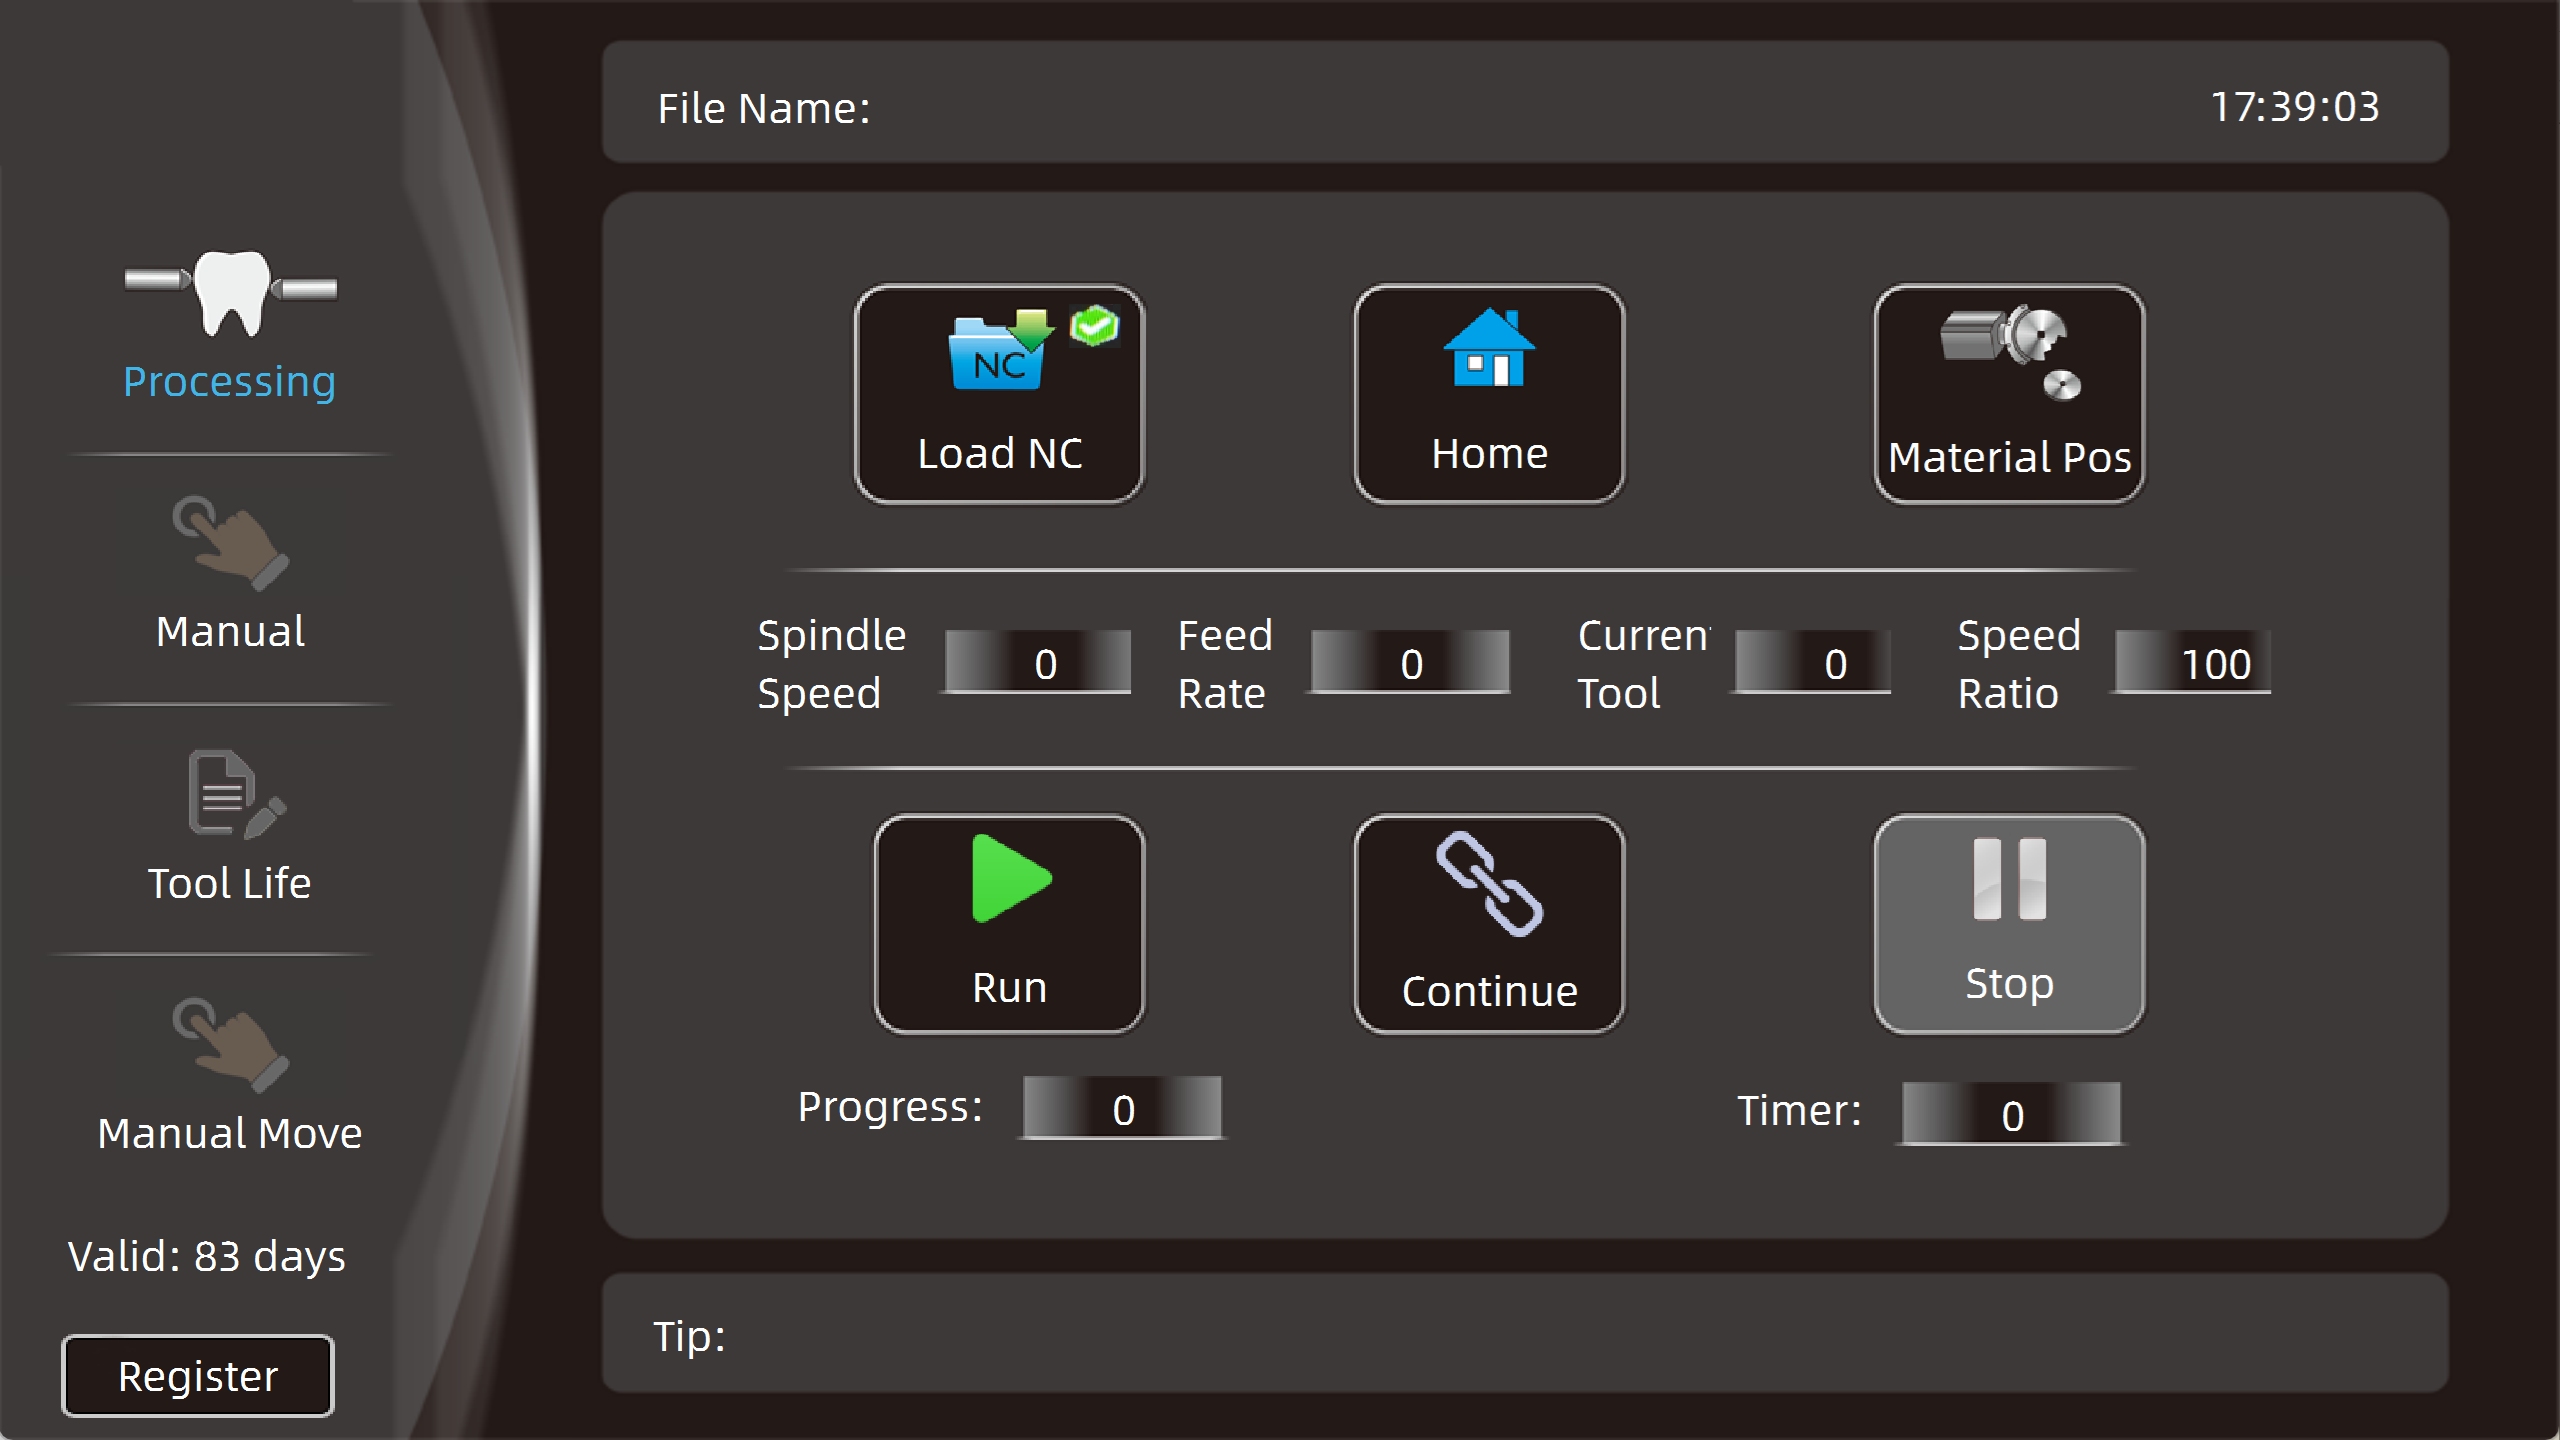Click the Register button

[x=198, y=1376]
